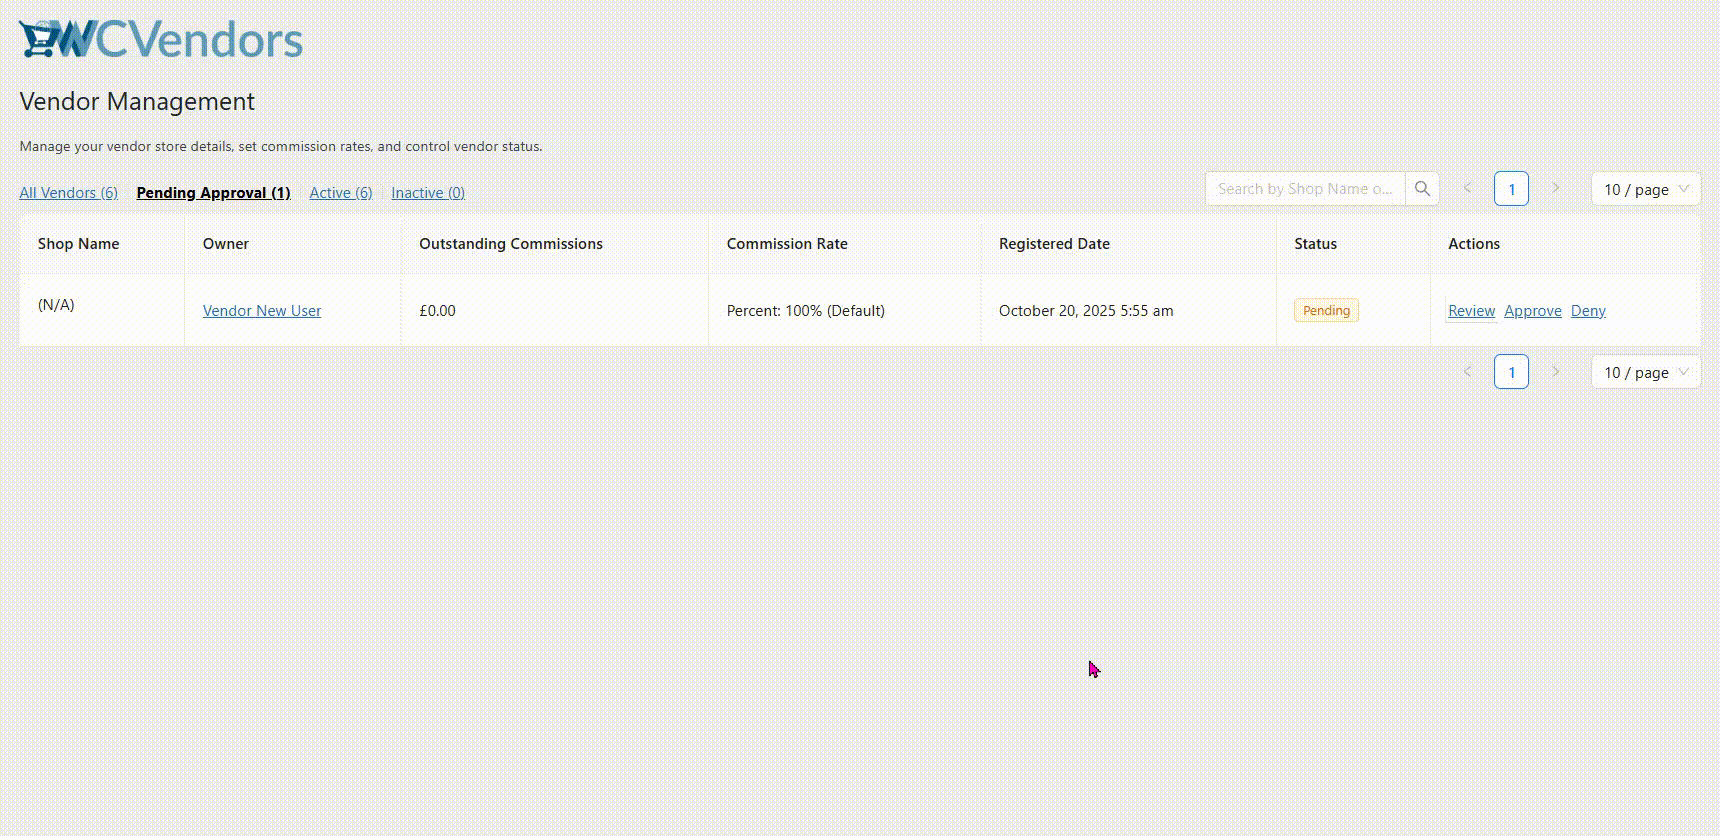
Task: Expand the bottom 10 / page dropdown
Action: 1645,372
